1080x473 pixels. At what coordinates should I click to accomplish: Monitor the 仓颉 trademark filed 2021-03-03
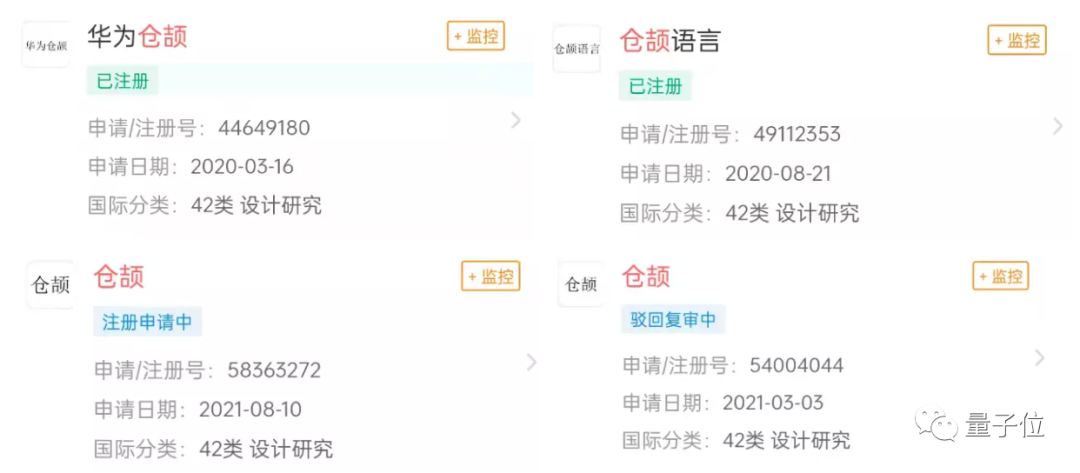pos(1001,276)
